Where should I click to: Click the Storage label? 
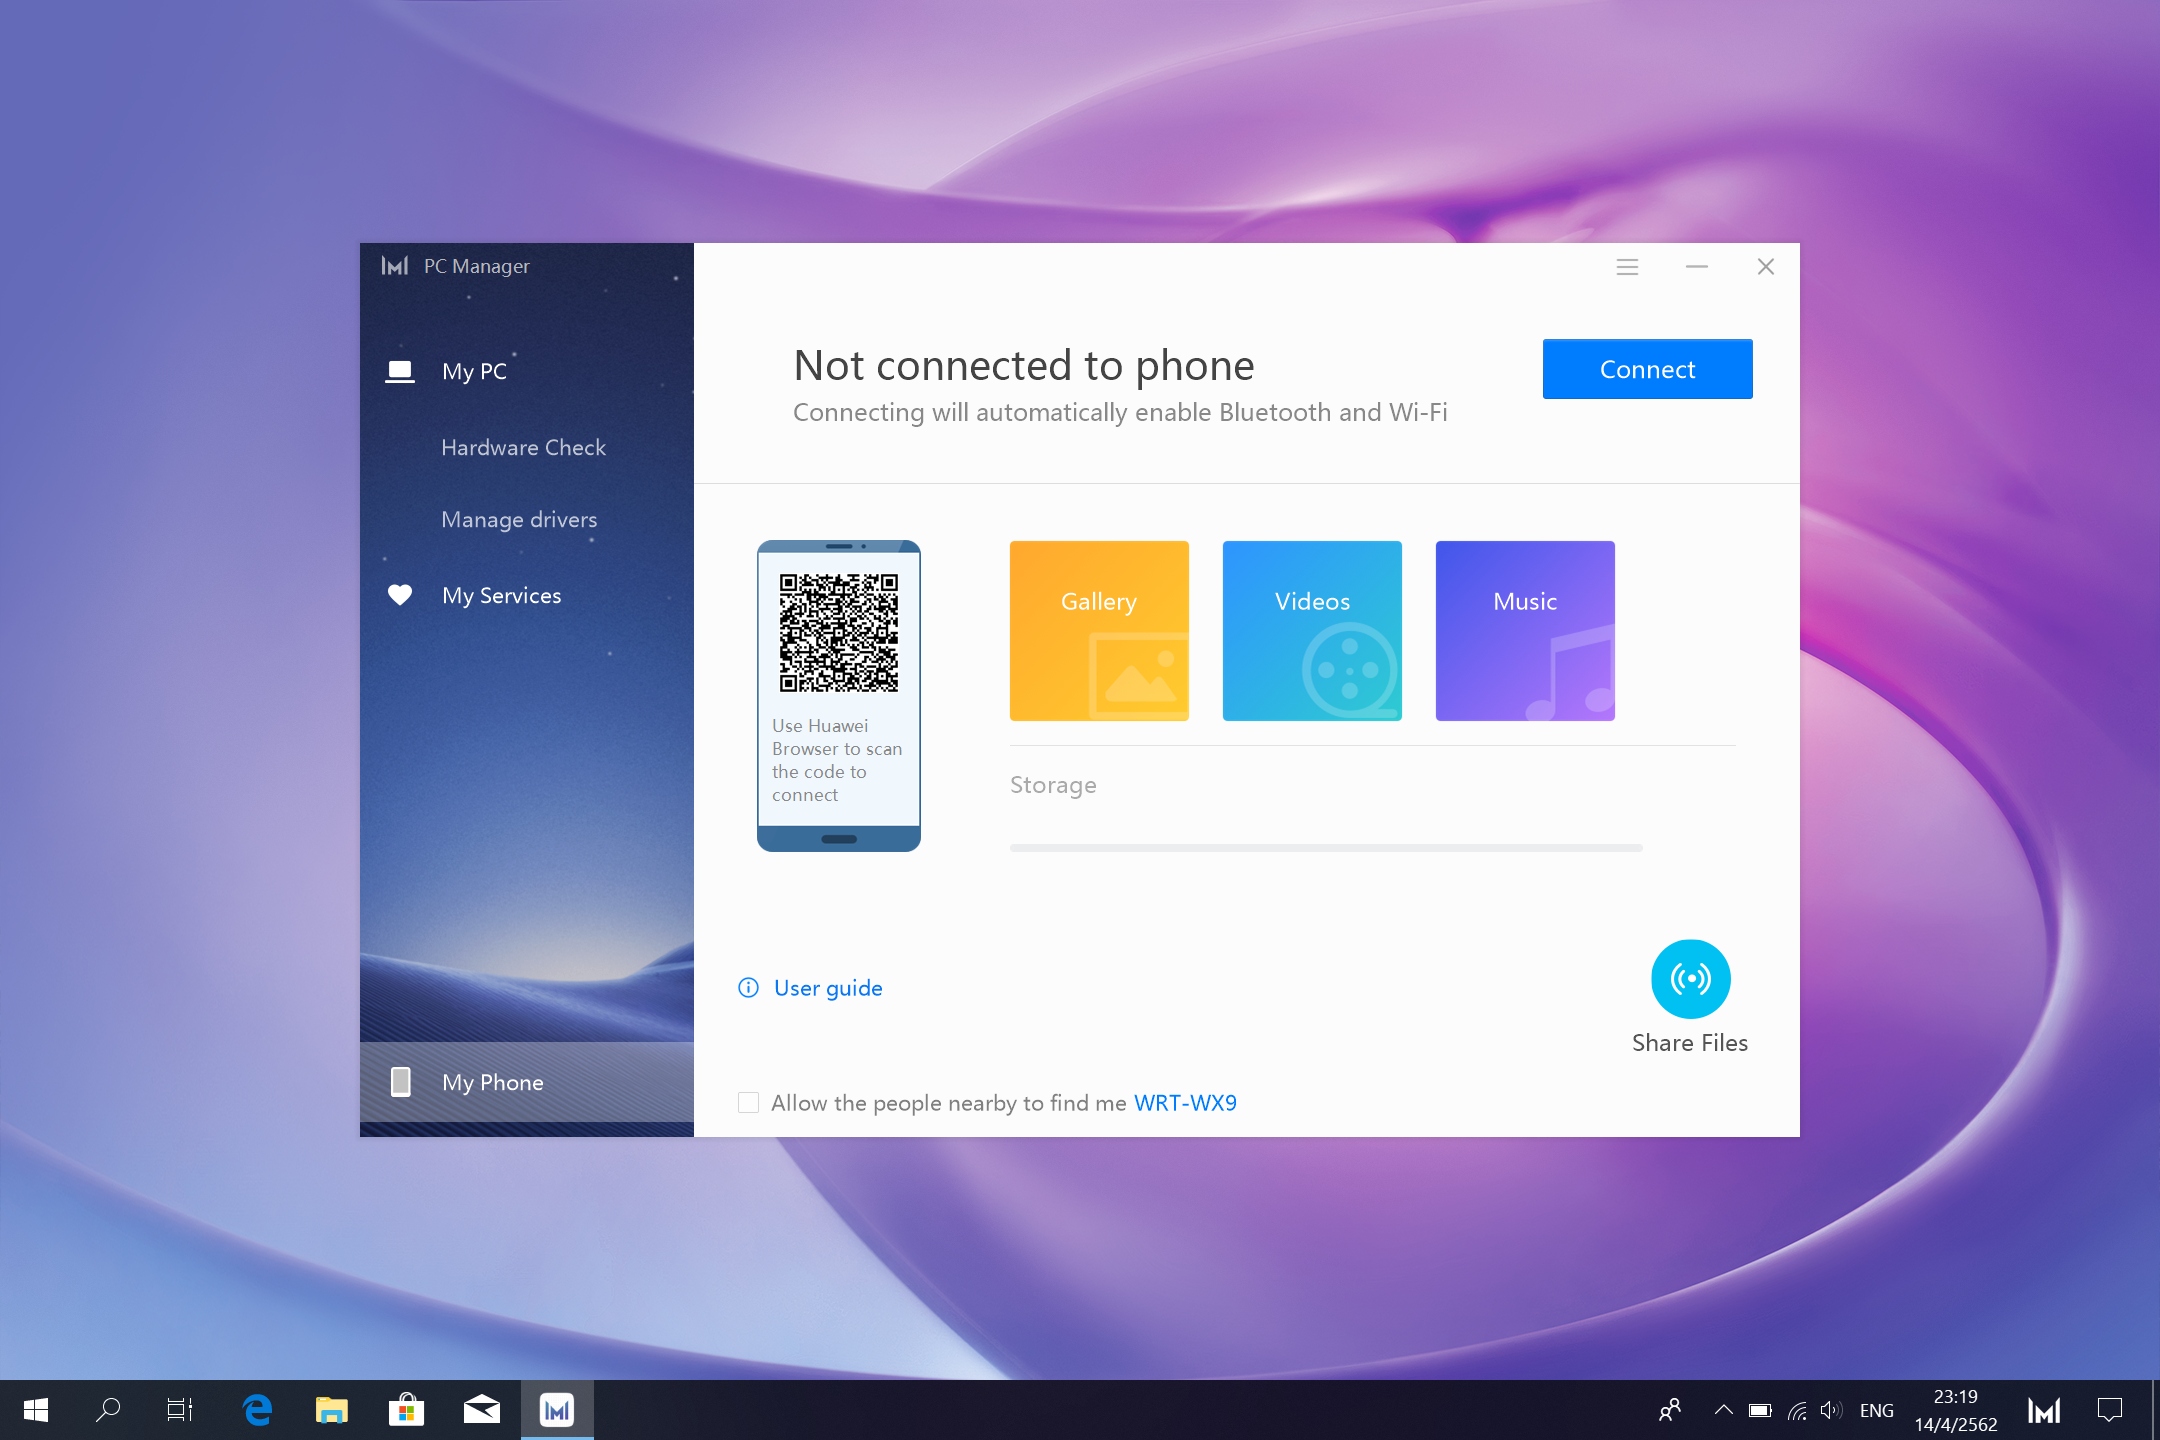1053,785
